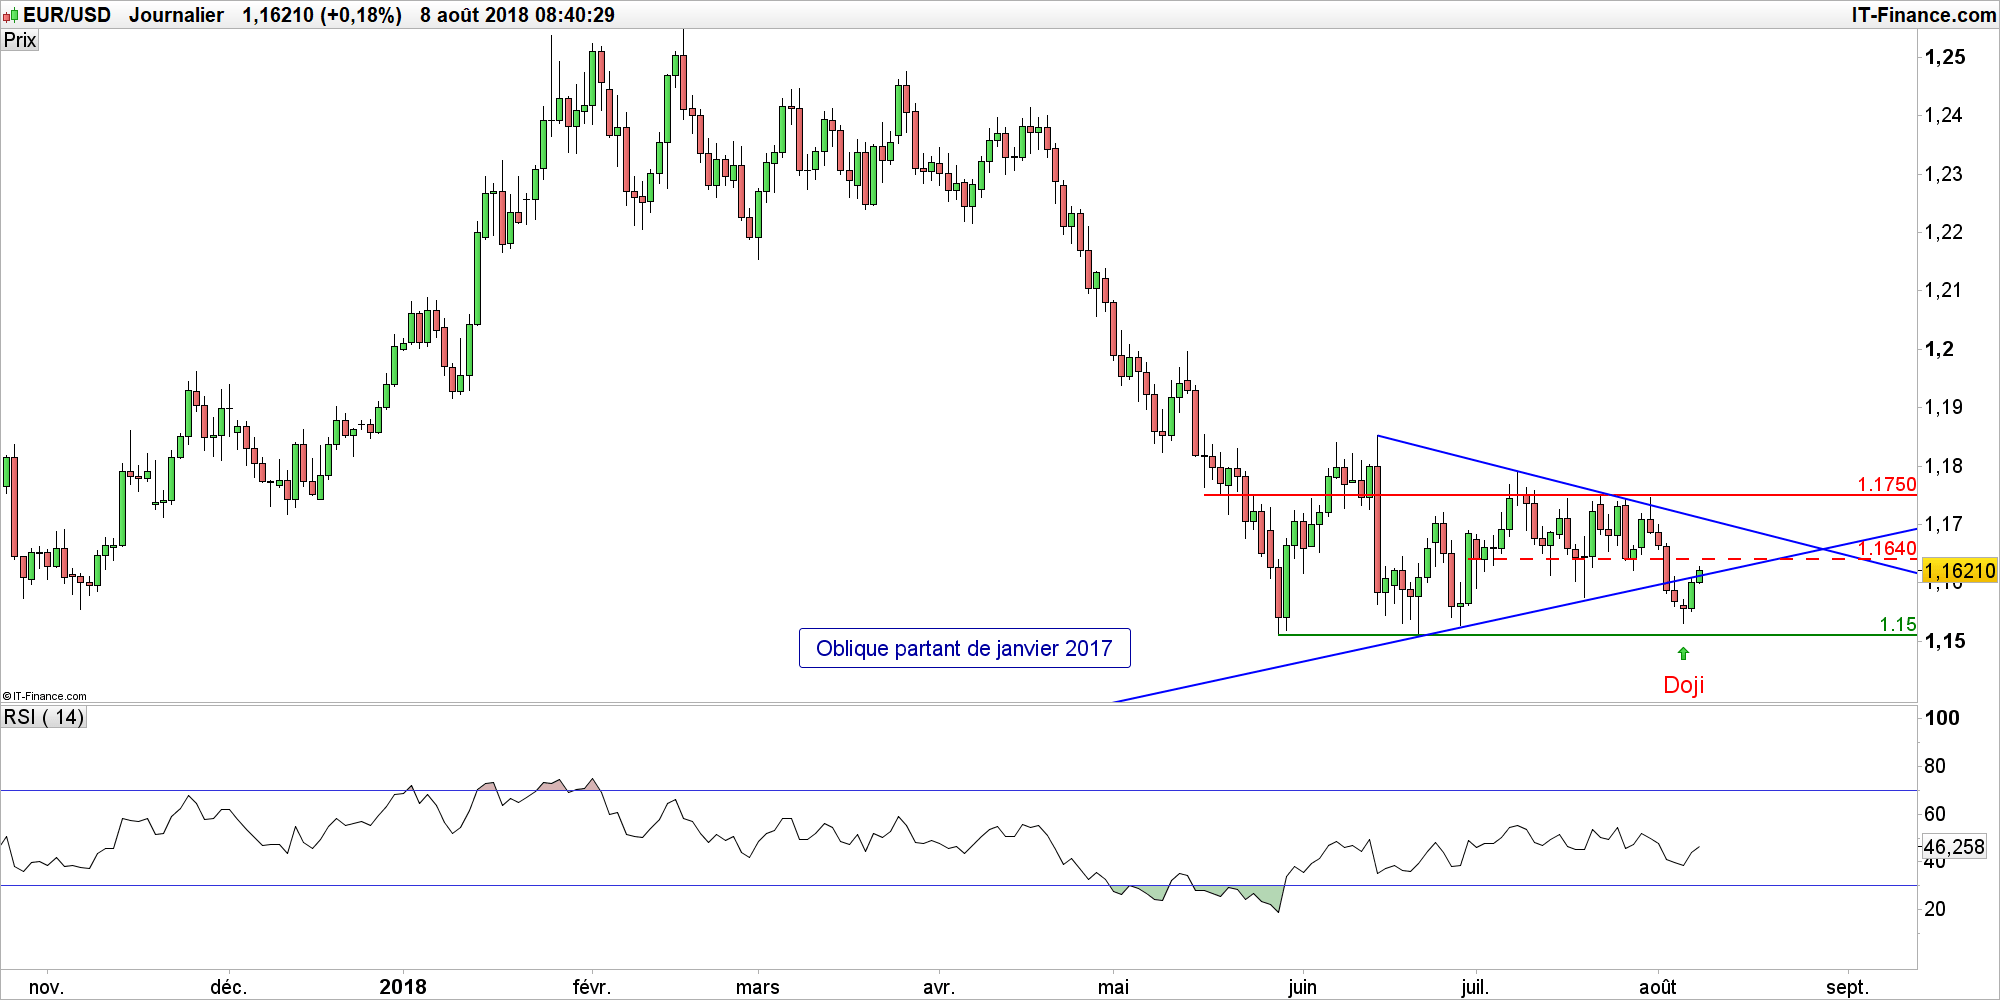Click the 1.1750 resistance level label
Viewport: 2000px width, 1000px height.
pyautogui.click(x=1887, y=484)
